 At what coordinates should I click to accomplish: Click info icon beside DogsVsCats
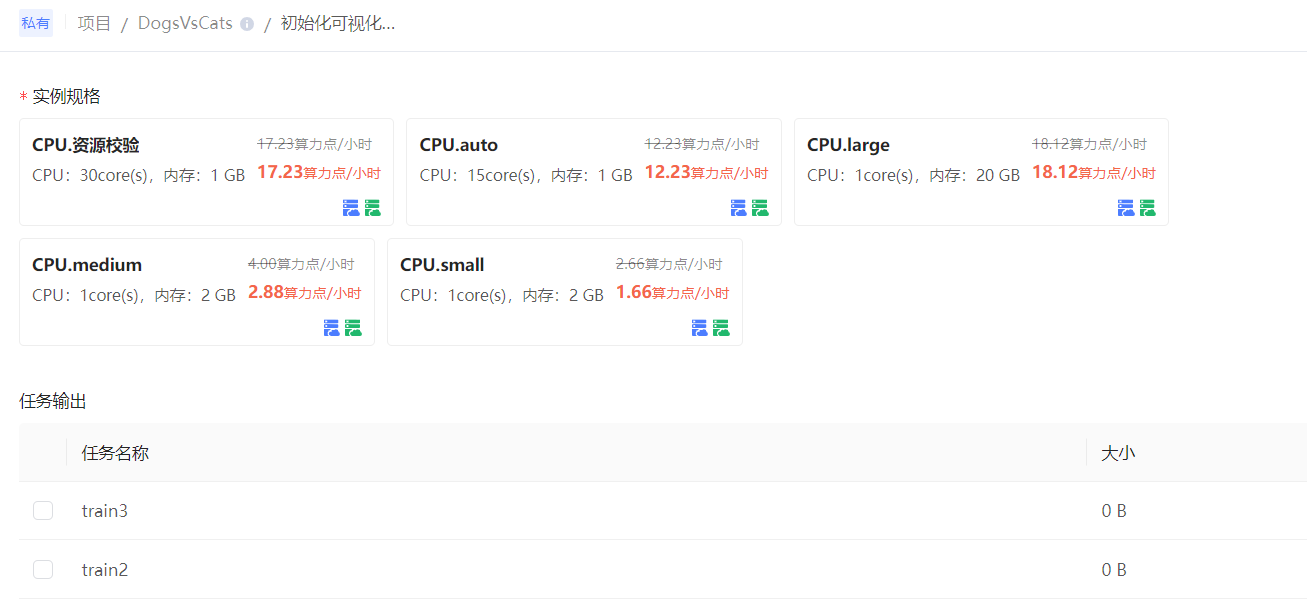[247, 24]
